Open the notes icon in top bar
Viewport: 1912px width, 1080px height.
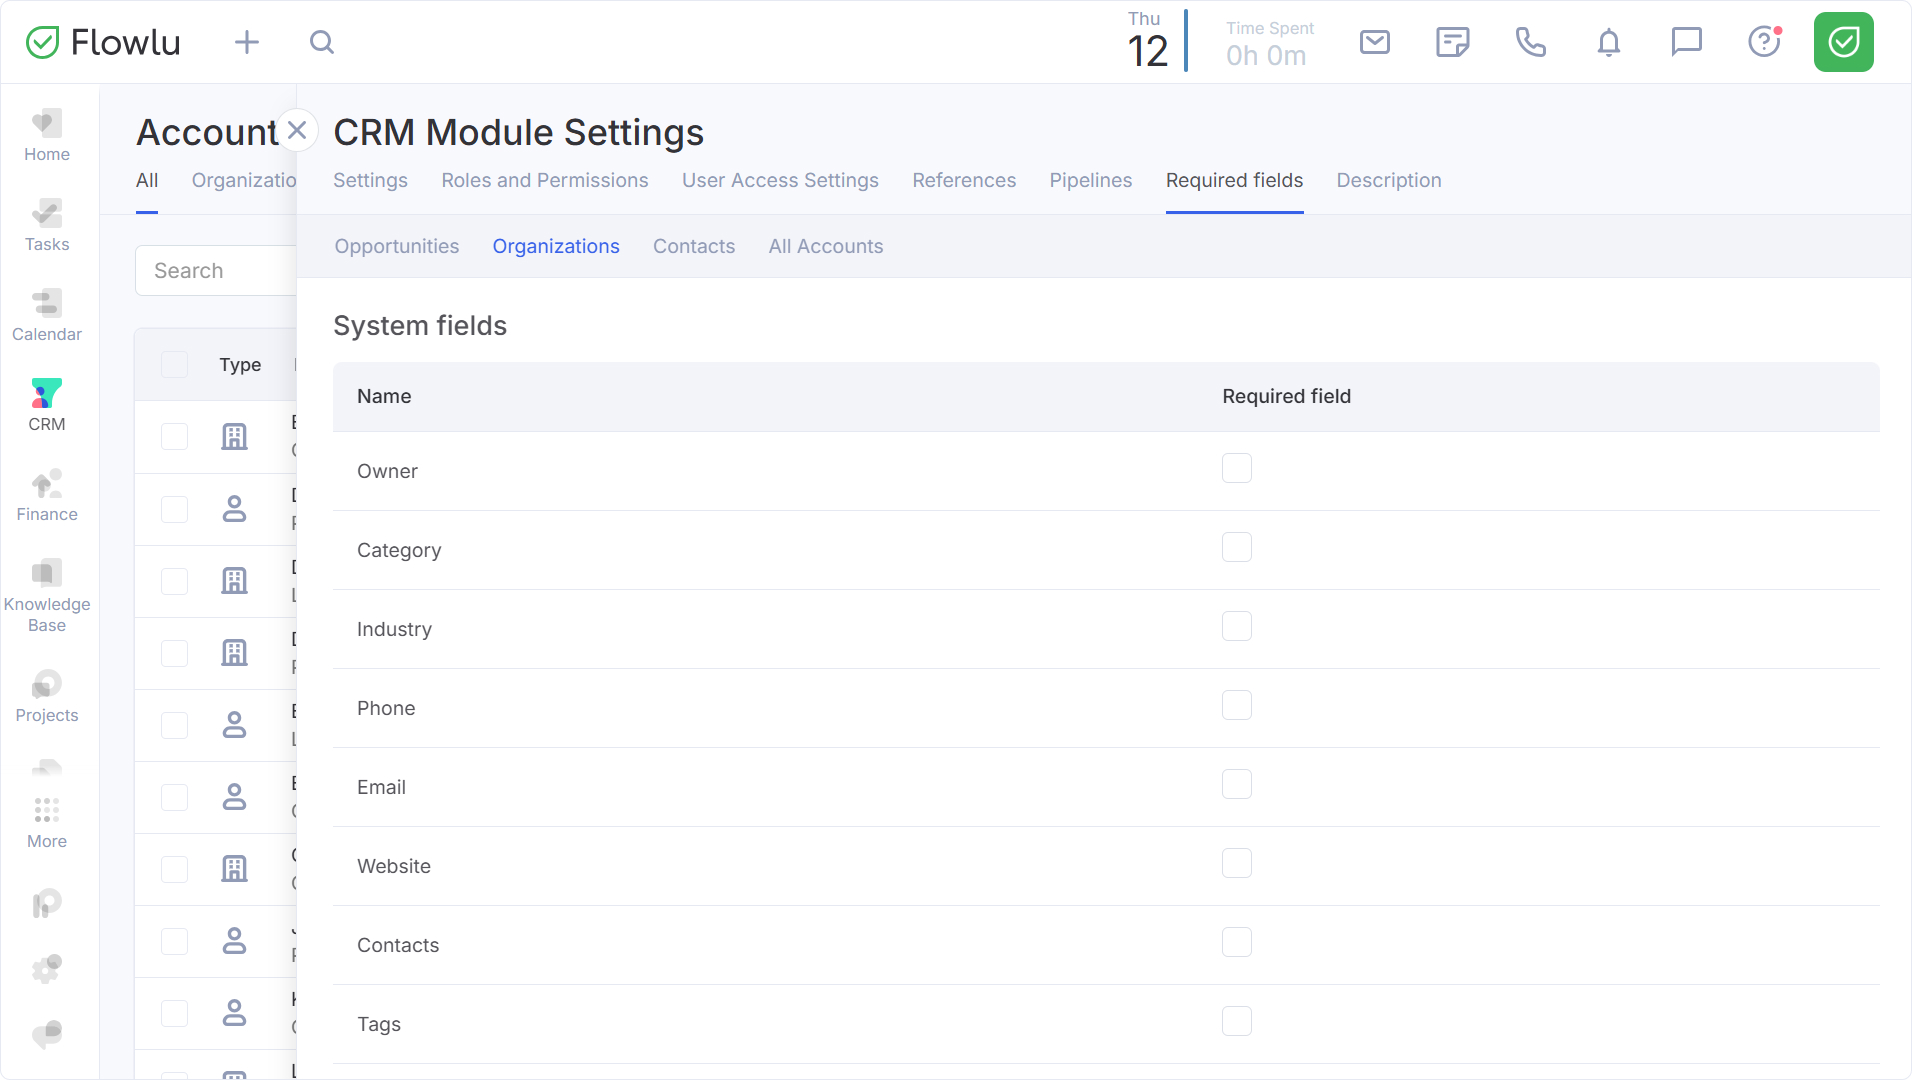[x=1452, y=42]
